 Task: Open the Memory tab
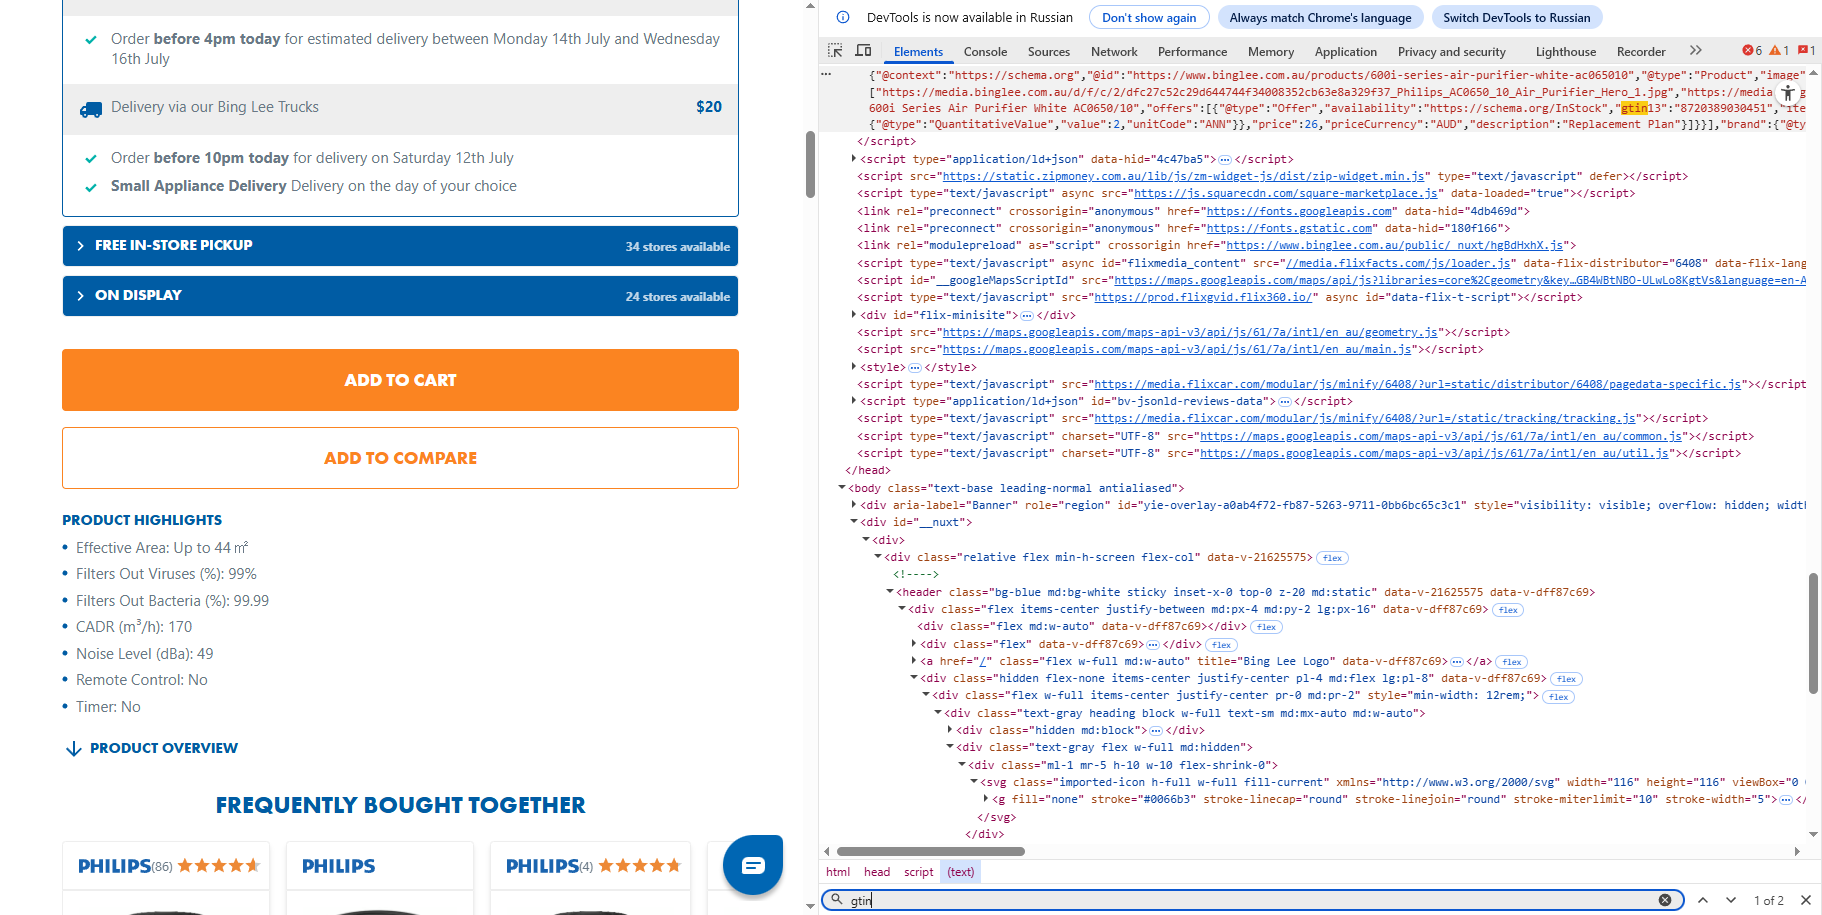[1270, 52]
